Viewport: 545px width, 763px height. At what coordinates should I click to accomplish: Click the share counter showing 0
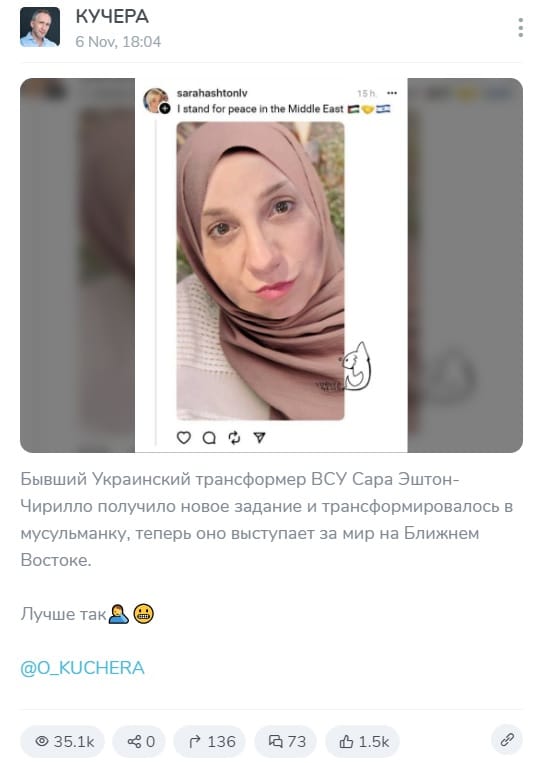coord(139,742)
